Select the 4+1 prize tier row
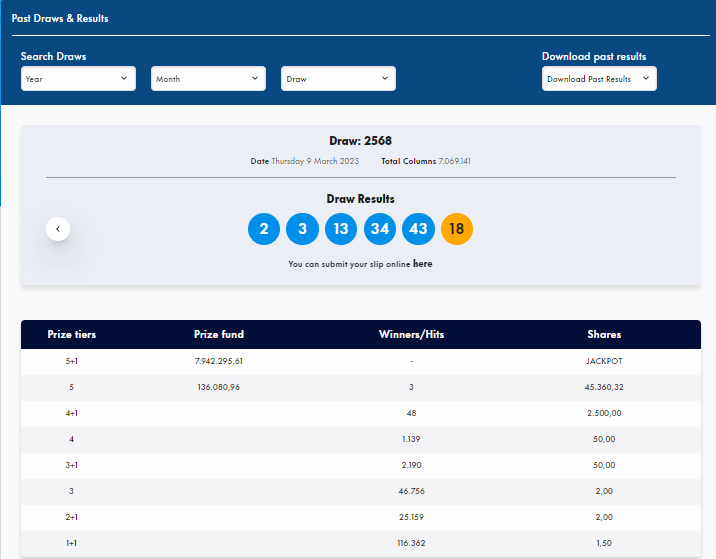 [x=360, y=413]
